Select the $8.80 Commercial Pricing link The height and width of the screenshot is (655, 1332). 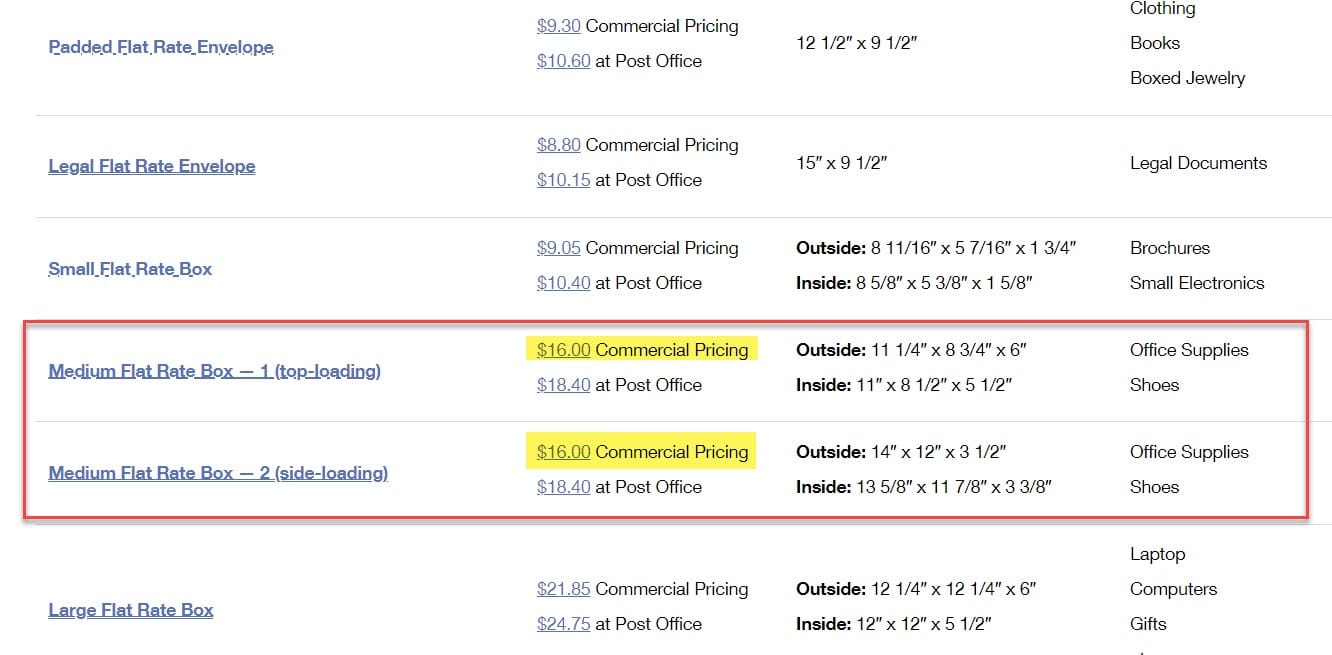[558, 145]
